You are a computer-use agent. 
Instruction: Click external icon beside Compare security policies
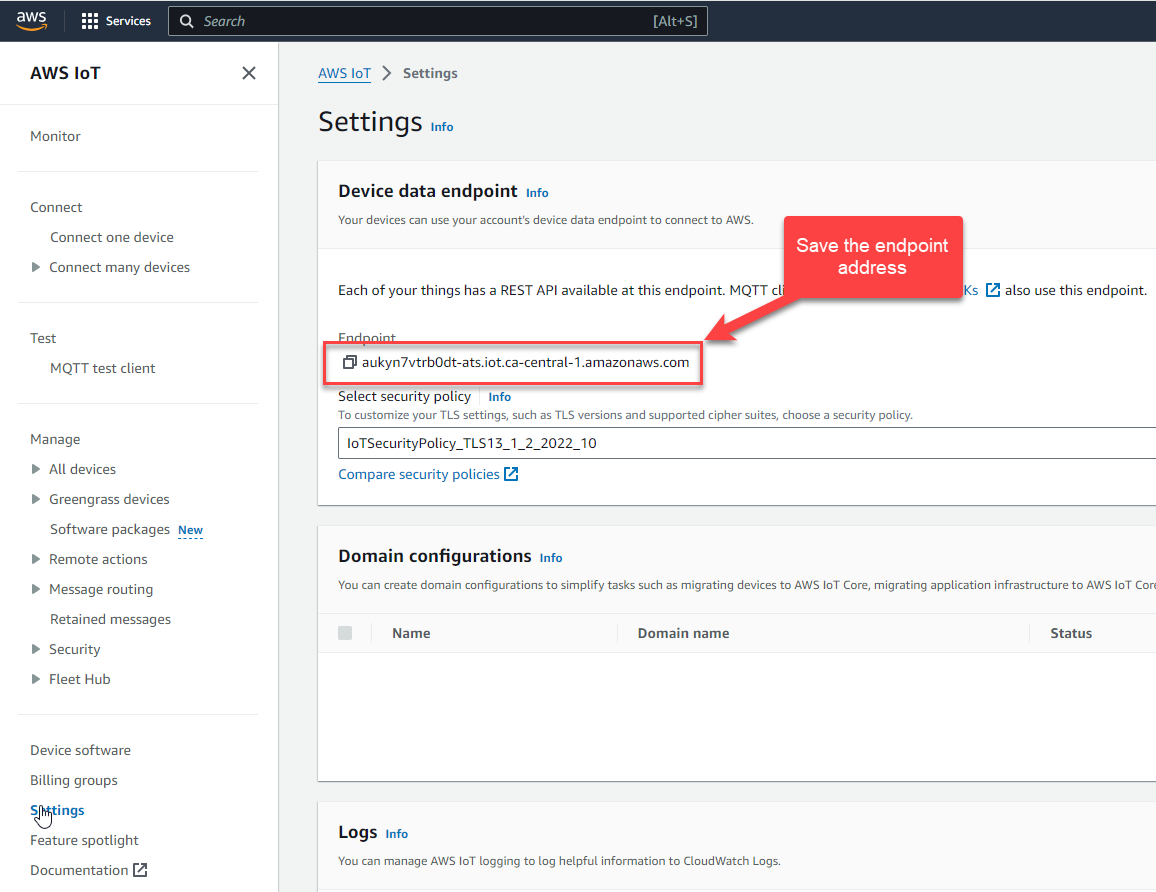pyautogui.click(x=511, y=474)
